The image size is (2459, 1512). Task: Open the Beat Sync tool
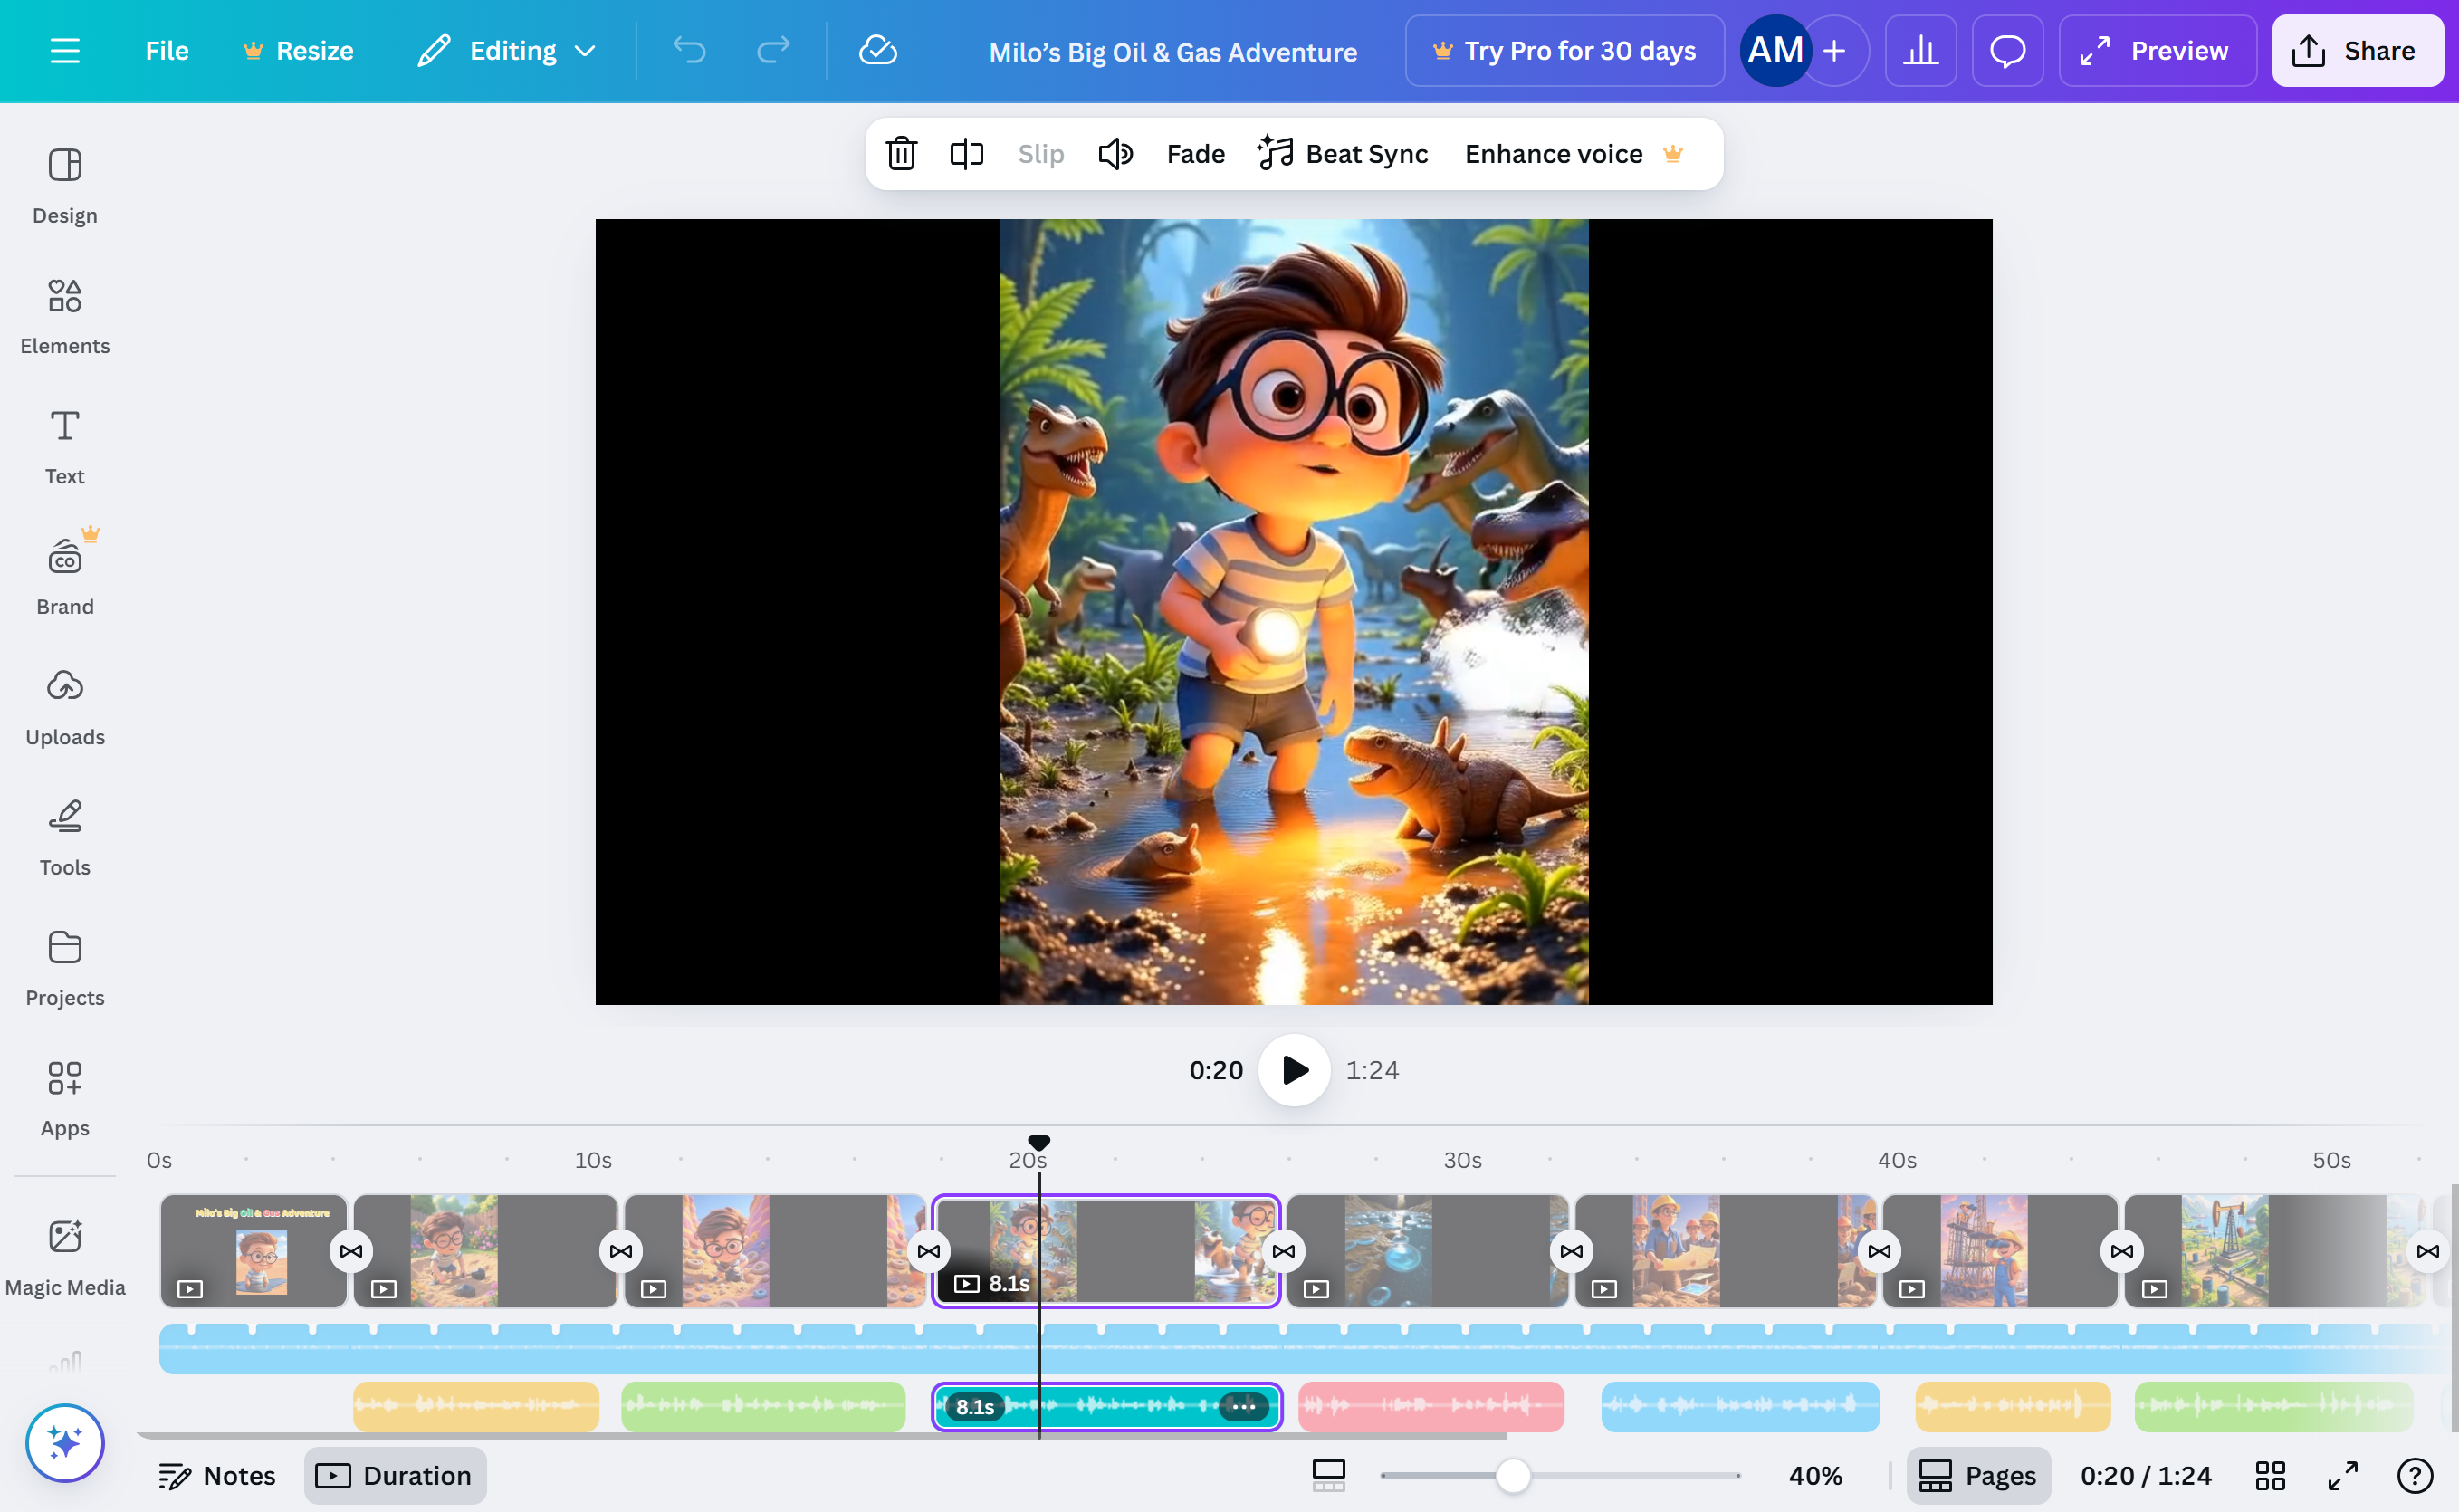pyautogui.click(x=1343, y=154)
